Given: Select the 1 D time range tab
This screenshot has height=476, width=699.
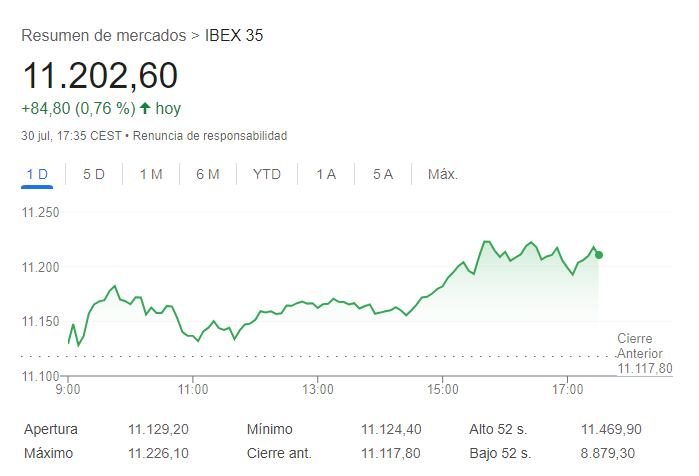Looking at the screenshot, I should click(37, 174).
